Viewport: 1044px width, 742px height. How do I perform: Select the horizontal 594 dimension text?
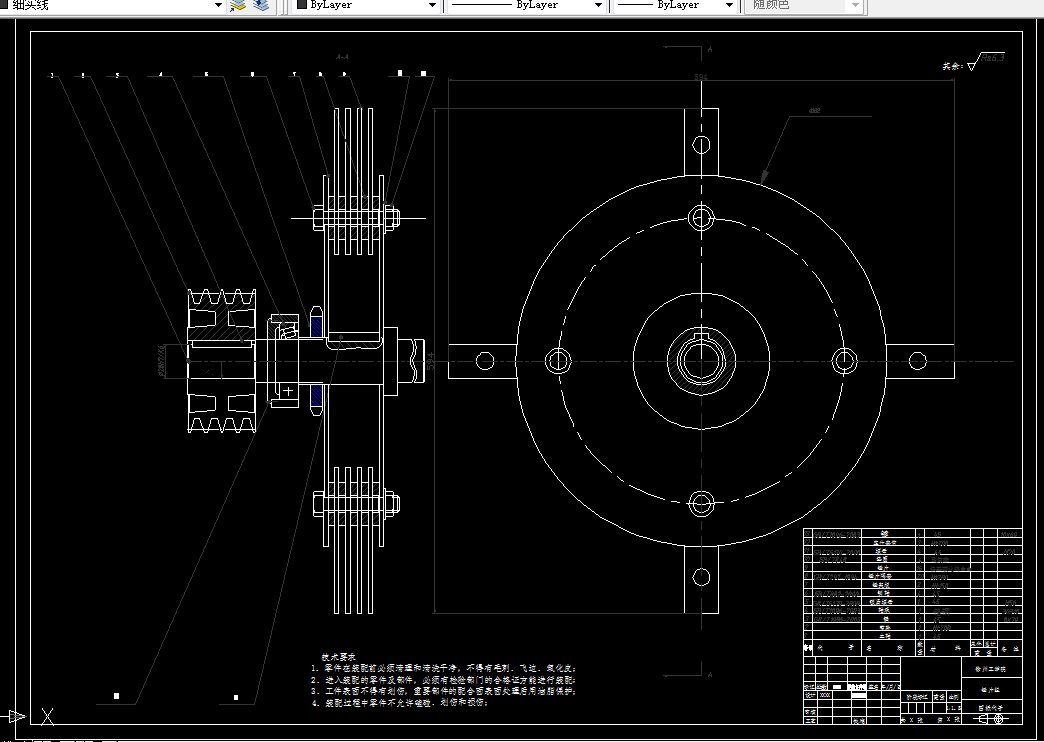[x=701, y=77]
